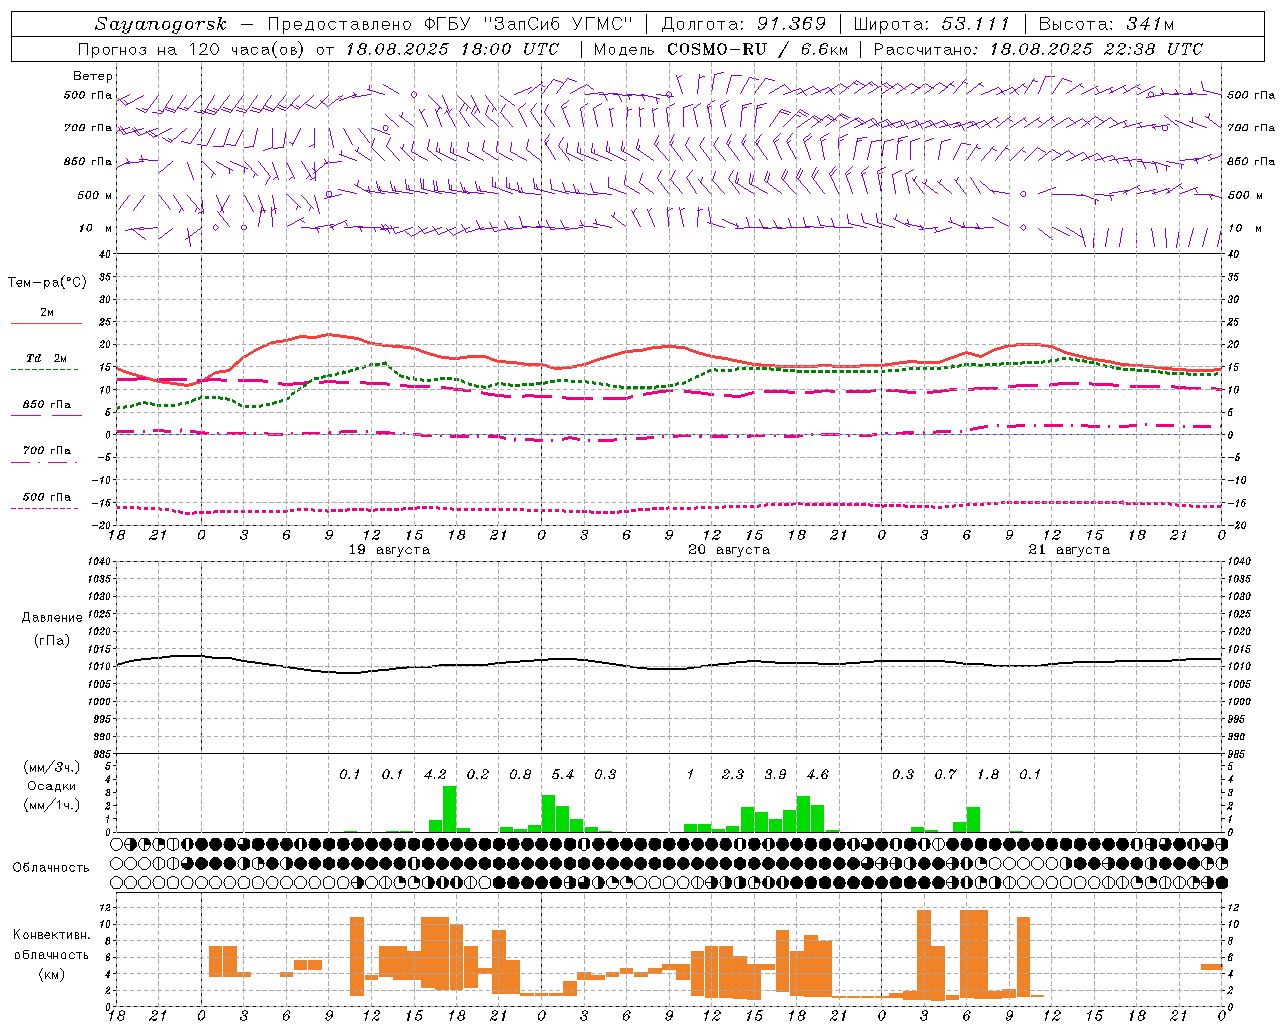Screen dimensions: 1280x1024
Task: Click the 3.9 precipitation value
Action: pyautogui.click(x=775, y=775)
